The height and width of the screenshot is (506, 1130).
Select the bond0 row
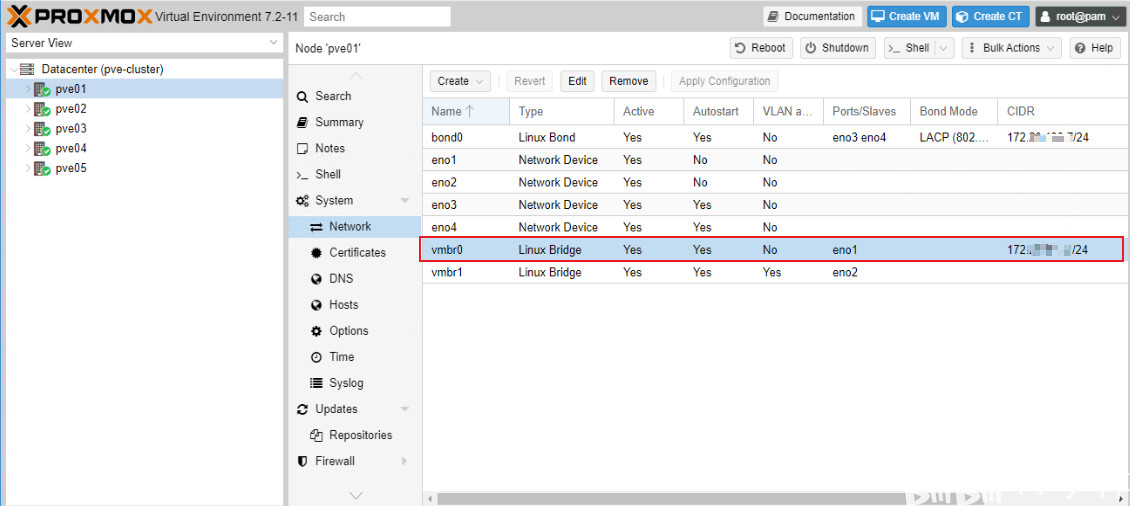point(774,137)
